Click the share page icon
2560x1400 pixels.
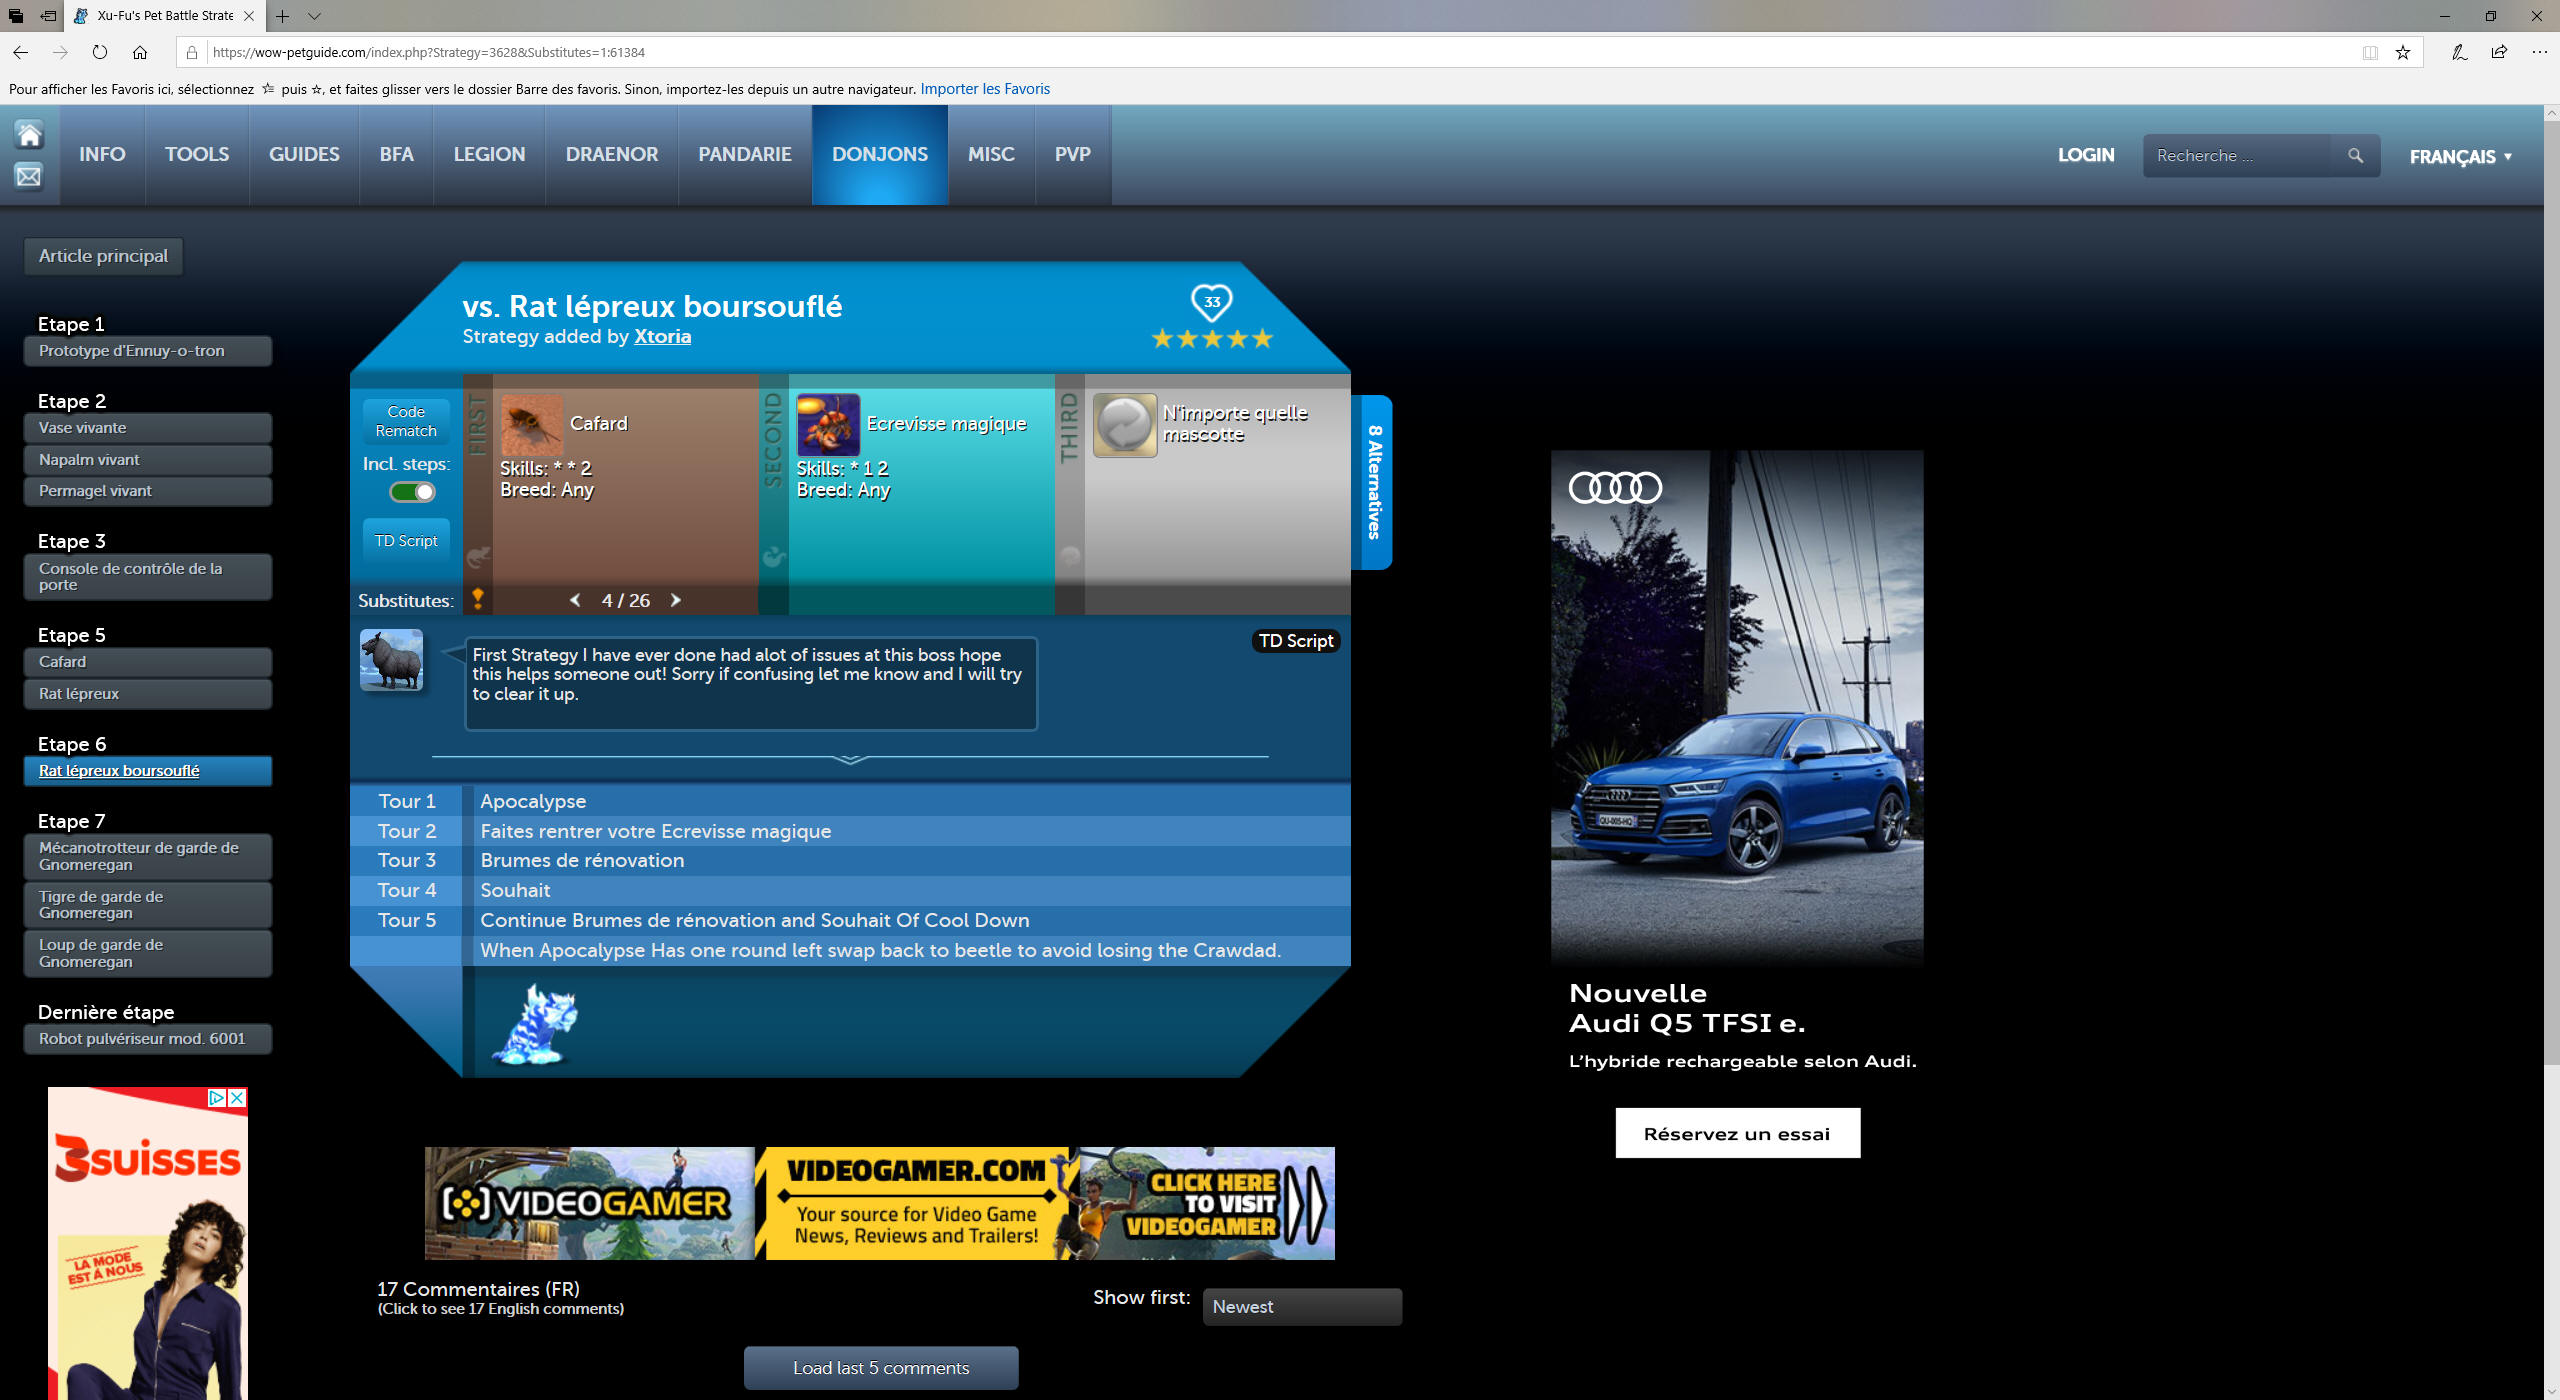click(2499, 52)
